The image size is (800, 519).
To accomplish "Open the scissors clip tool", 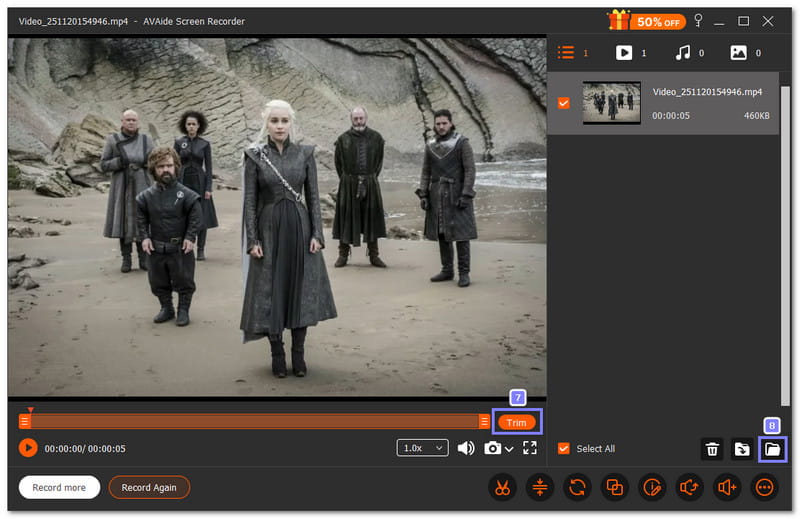I will click(x=501, y=488).
